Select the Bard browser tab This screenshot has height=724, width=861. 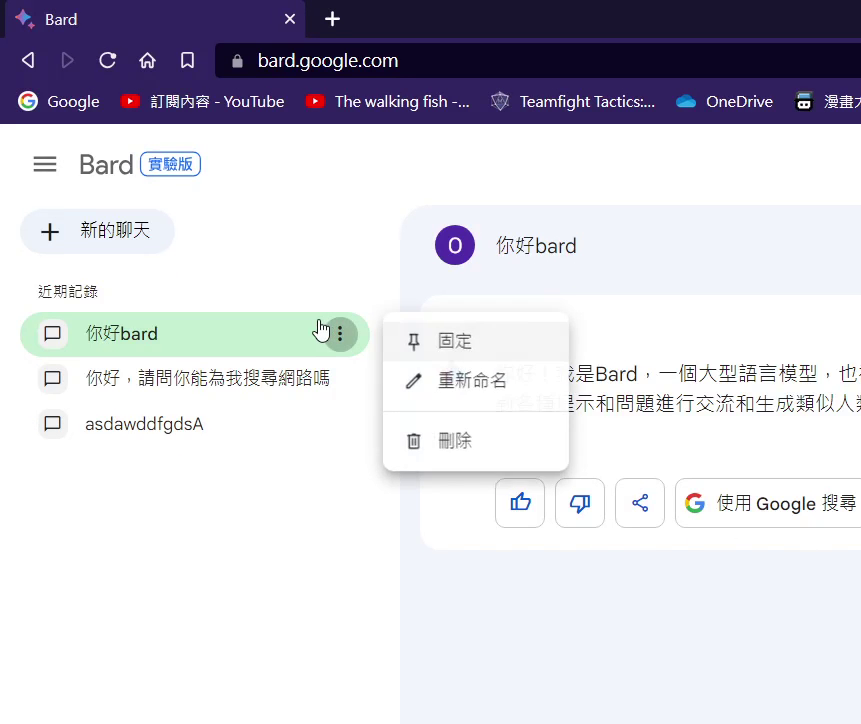pos(155,20)
